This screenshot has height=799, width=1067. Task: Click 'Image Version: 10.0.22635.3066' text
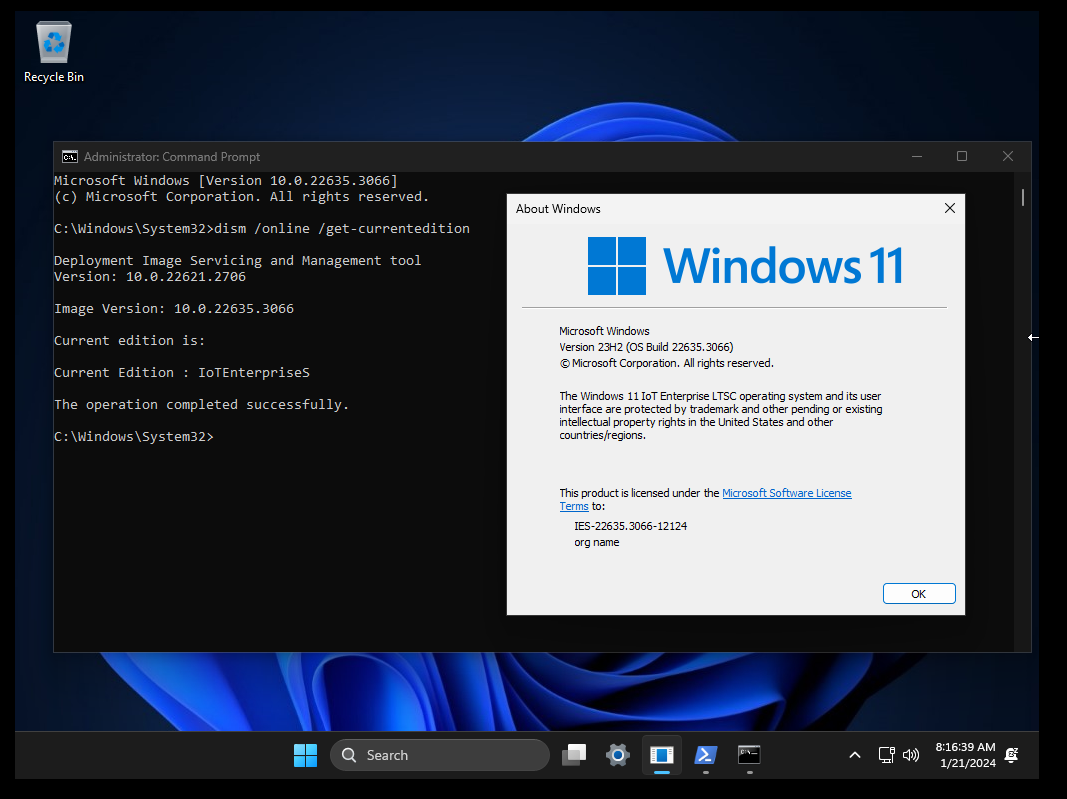point(174,308)
